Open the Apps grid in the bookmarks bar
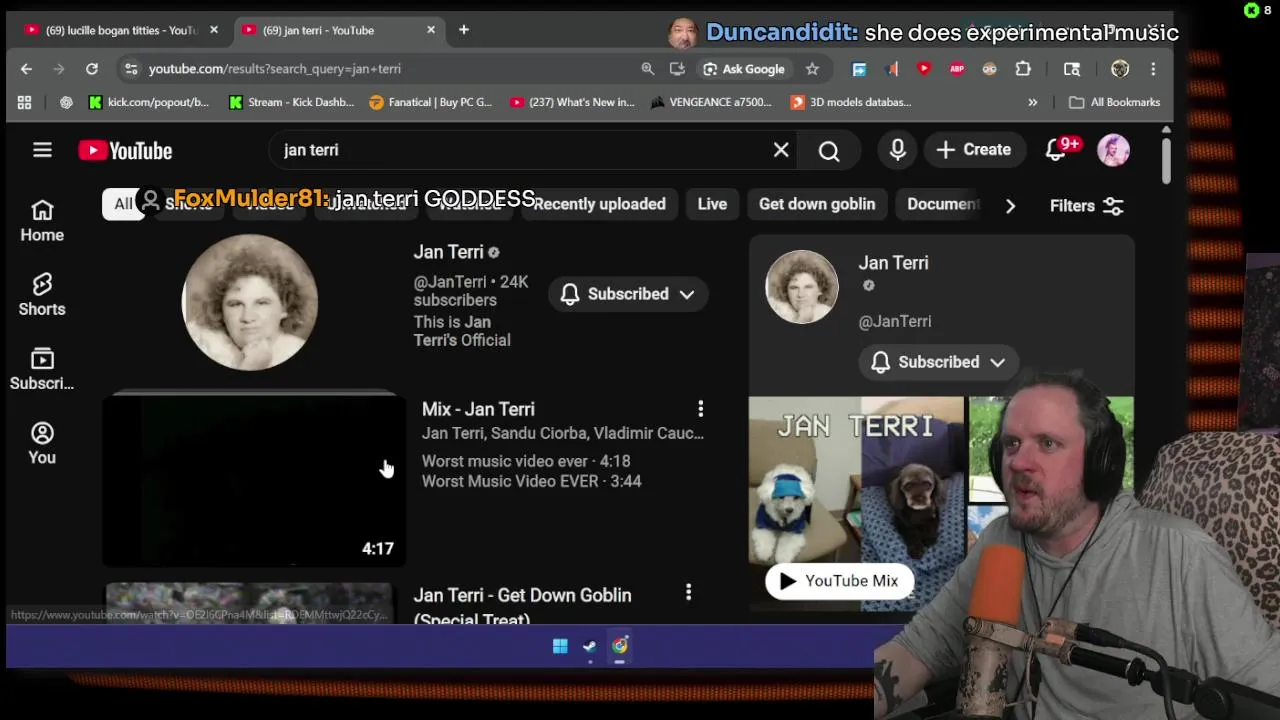The height and width of the screenshot is (720, 1280). click(24, 102)
